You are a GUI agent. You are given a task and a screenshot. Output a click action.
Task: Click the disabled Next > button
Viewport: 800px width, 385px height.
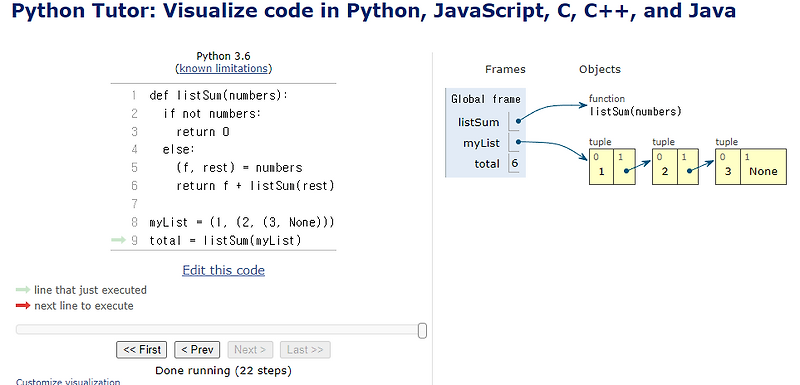[250, 350]
